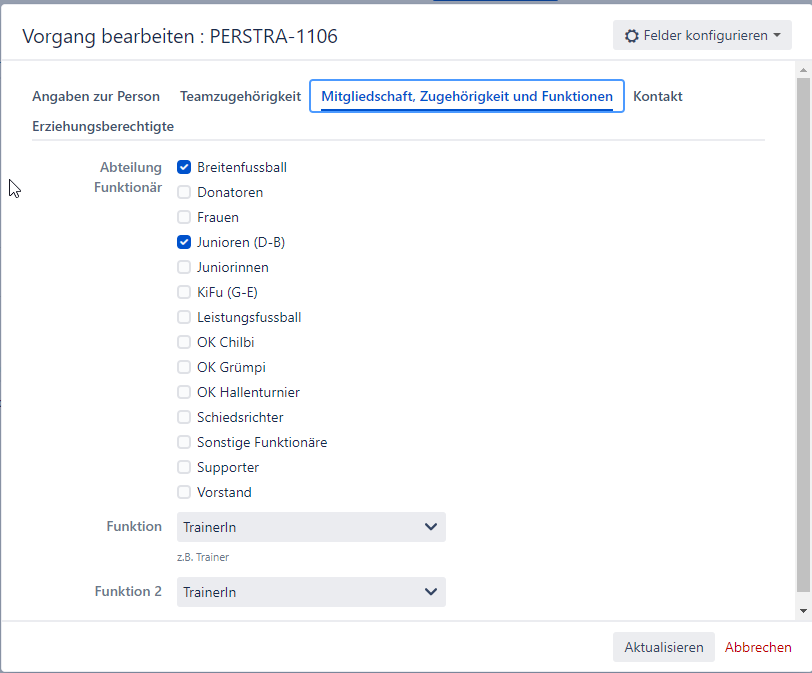Select the Donatoren checkbox
The image size is (812, 673).
click(x=184, y=192)
